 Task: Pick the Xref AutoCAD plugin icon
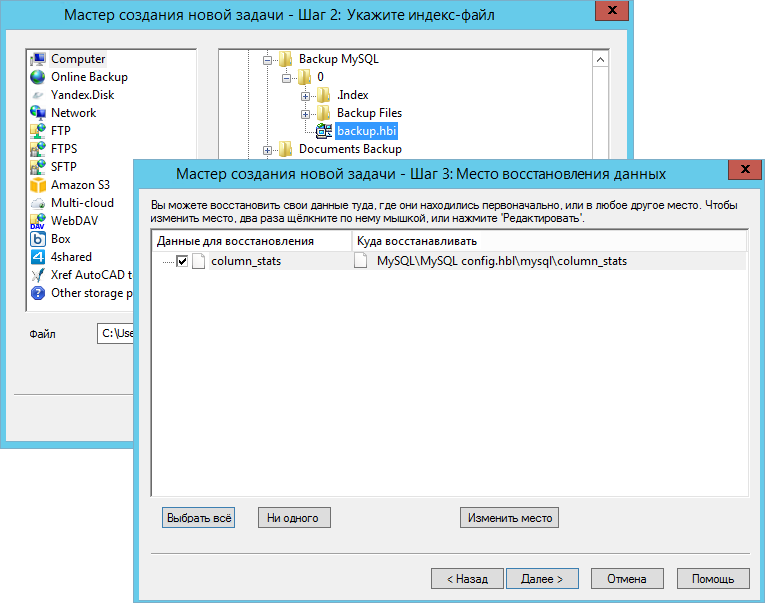click(x=38, y=275)
